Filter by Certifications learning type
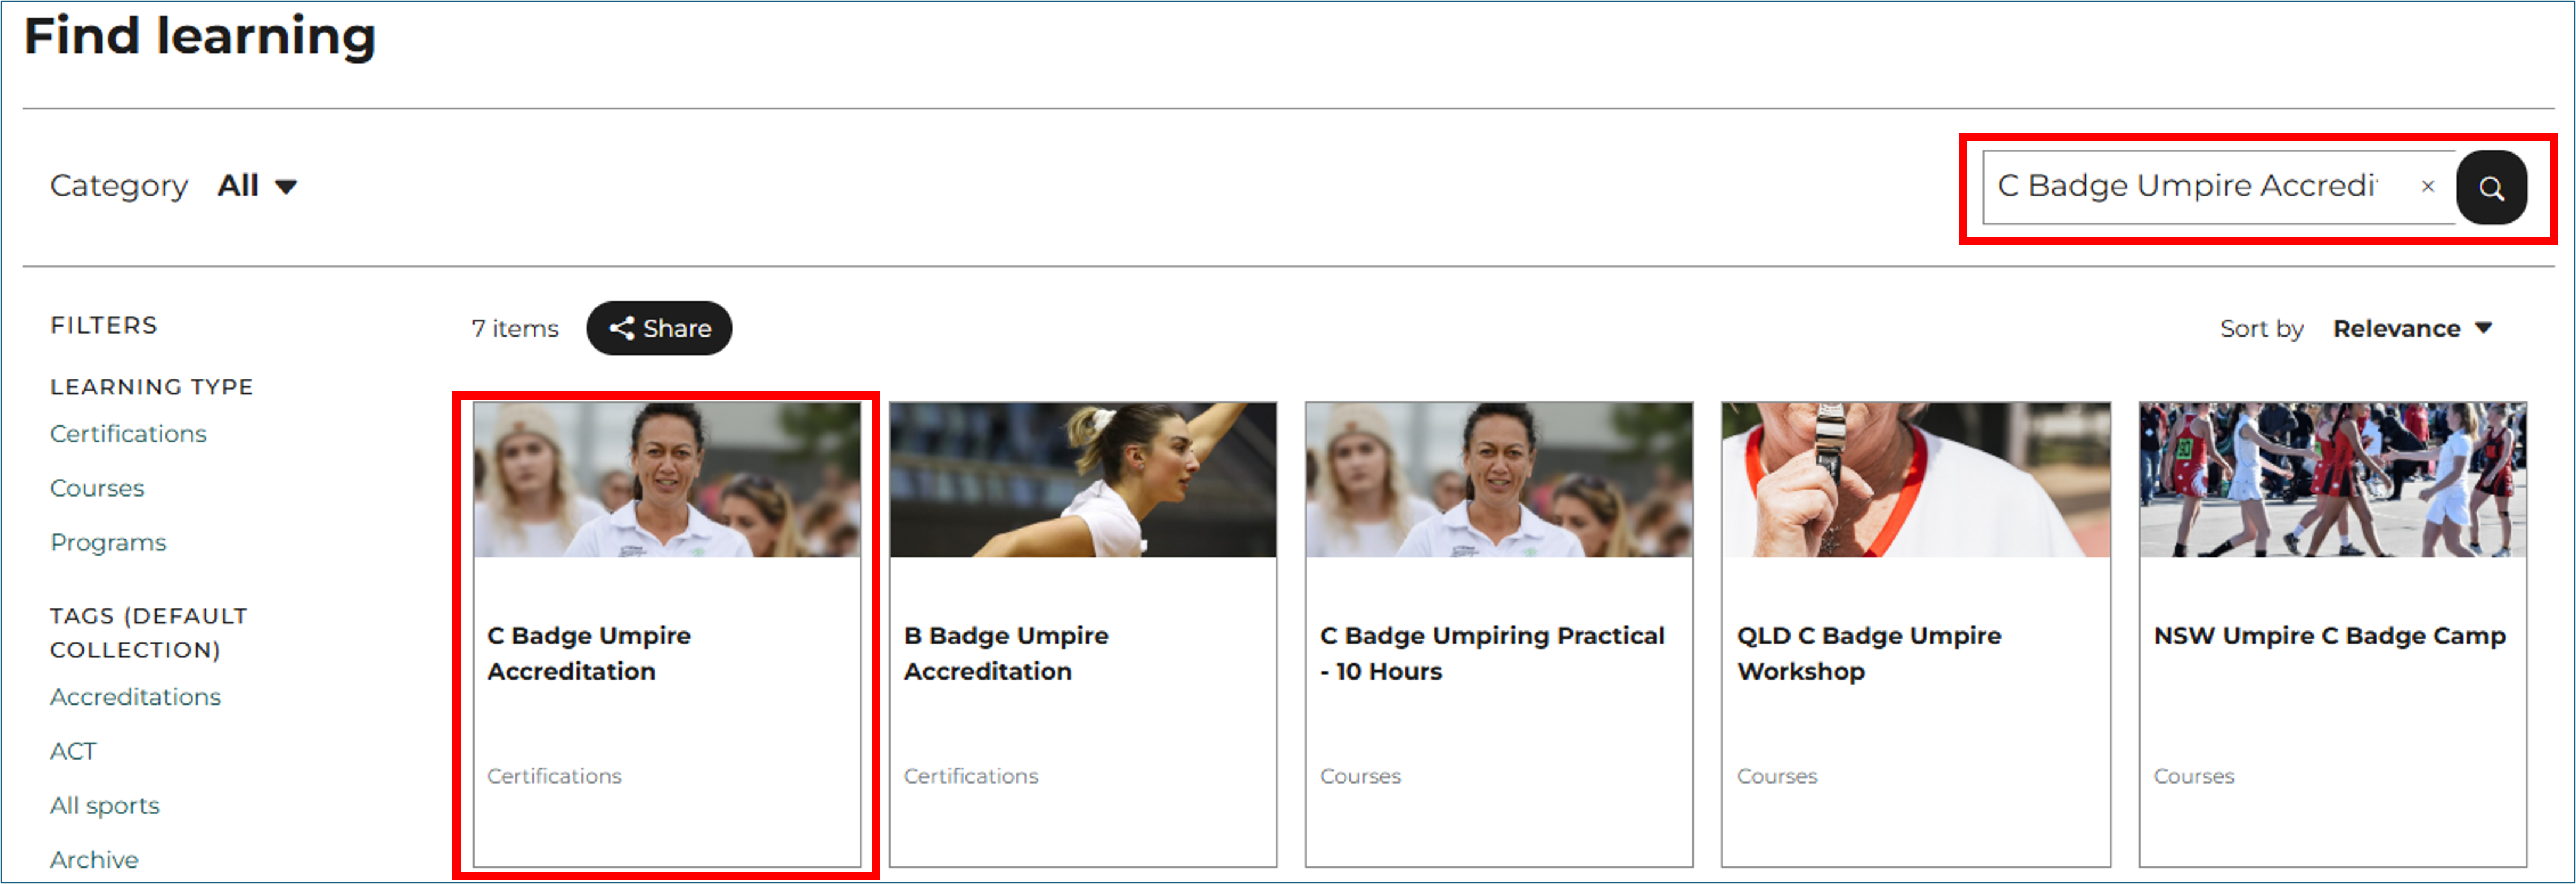 pos(128,434)
